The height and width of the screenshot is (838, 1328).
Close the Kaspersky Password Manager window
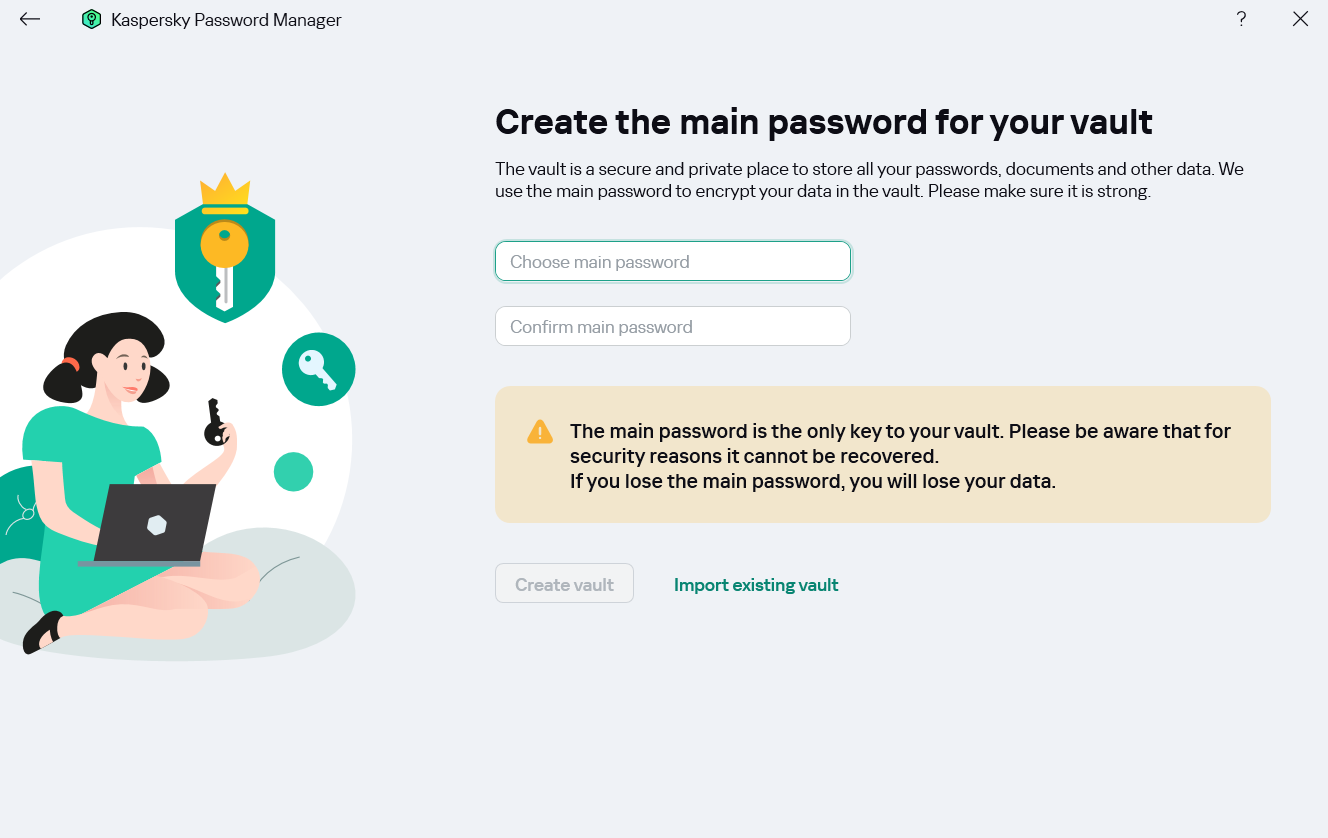[x=1300, y=19]
